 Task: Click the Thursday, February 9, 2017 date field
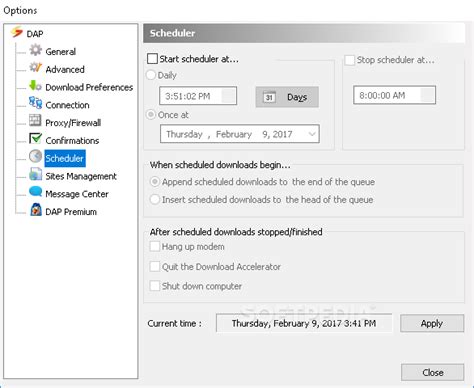240,134
